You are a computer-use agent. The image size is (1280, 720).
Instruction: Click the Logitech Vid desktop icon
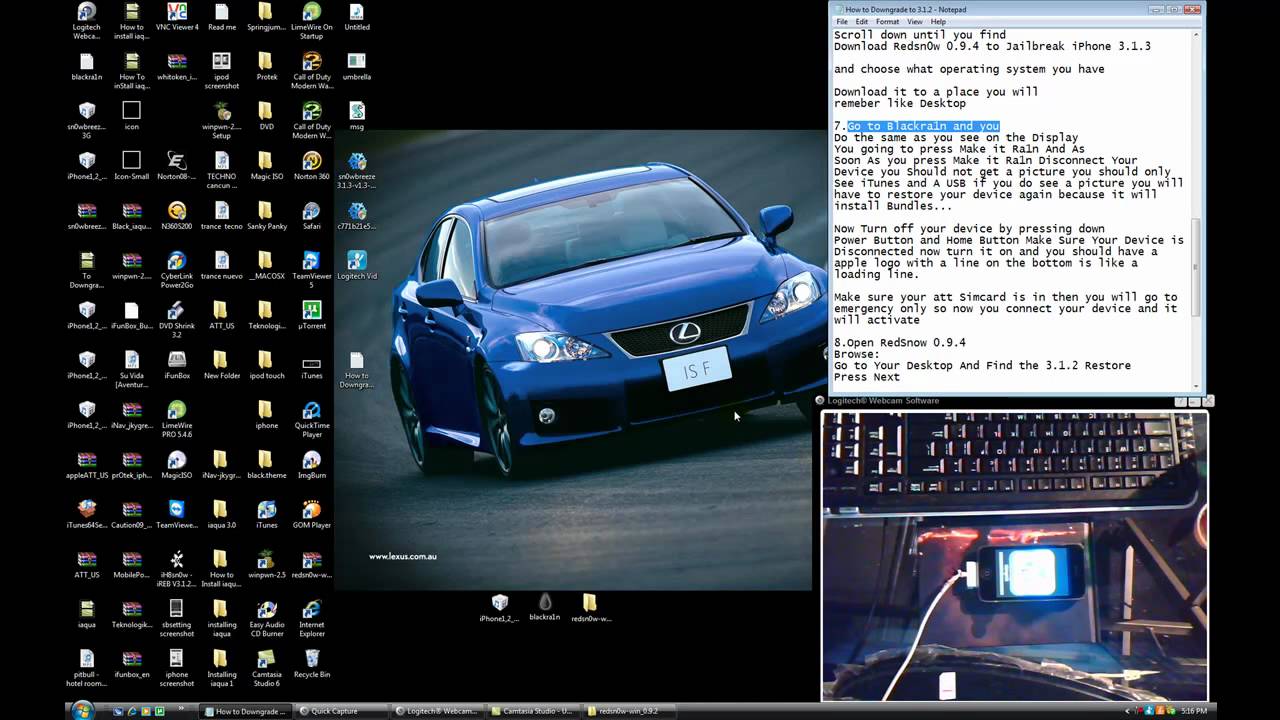click(x=357, y=266)
